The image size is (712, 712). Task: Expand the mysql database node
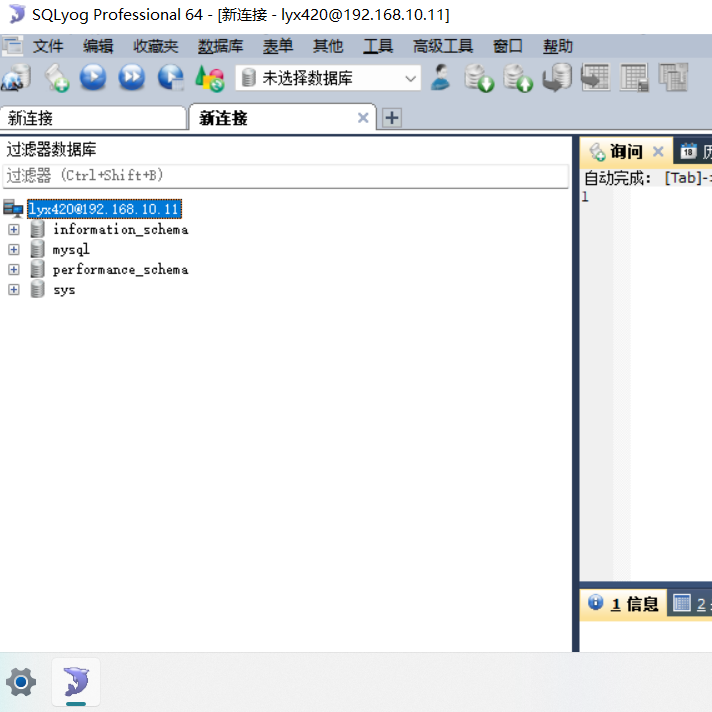pos(14,249)
